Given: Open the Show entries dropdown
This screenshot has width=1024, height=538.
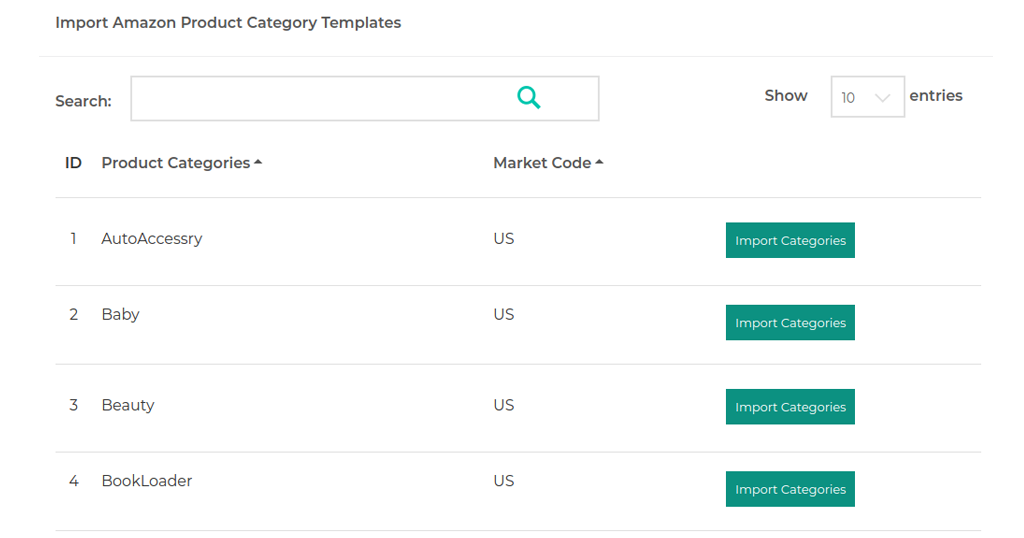Looking at the screenshot, I should pos(867,97).
